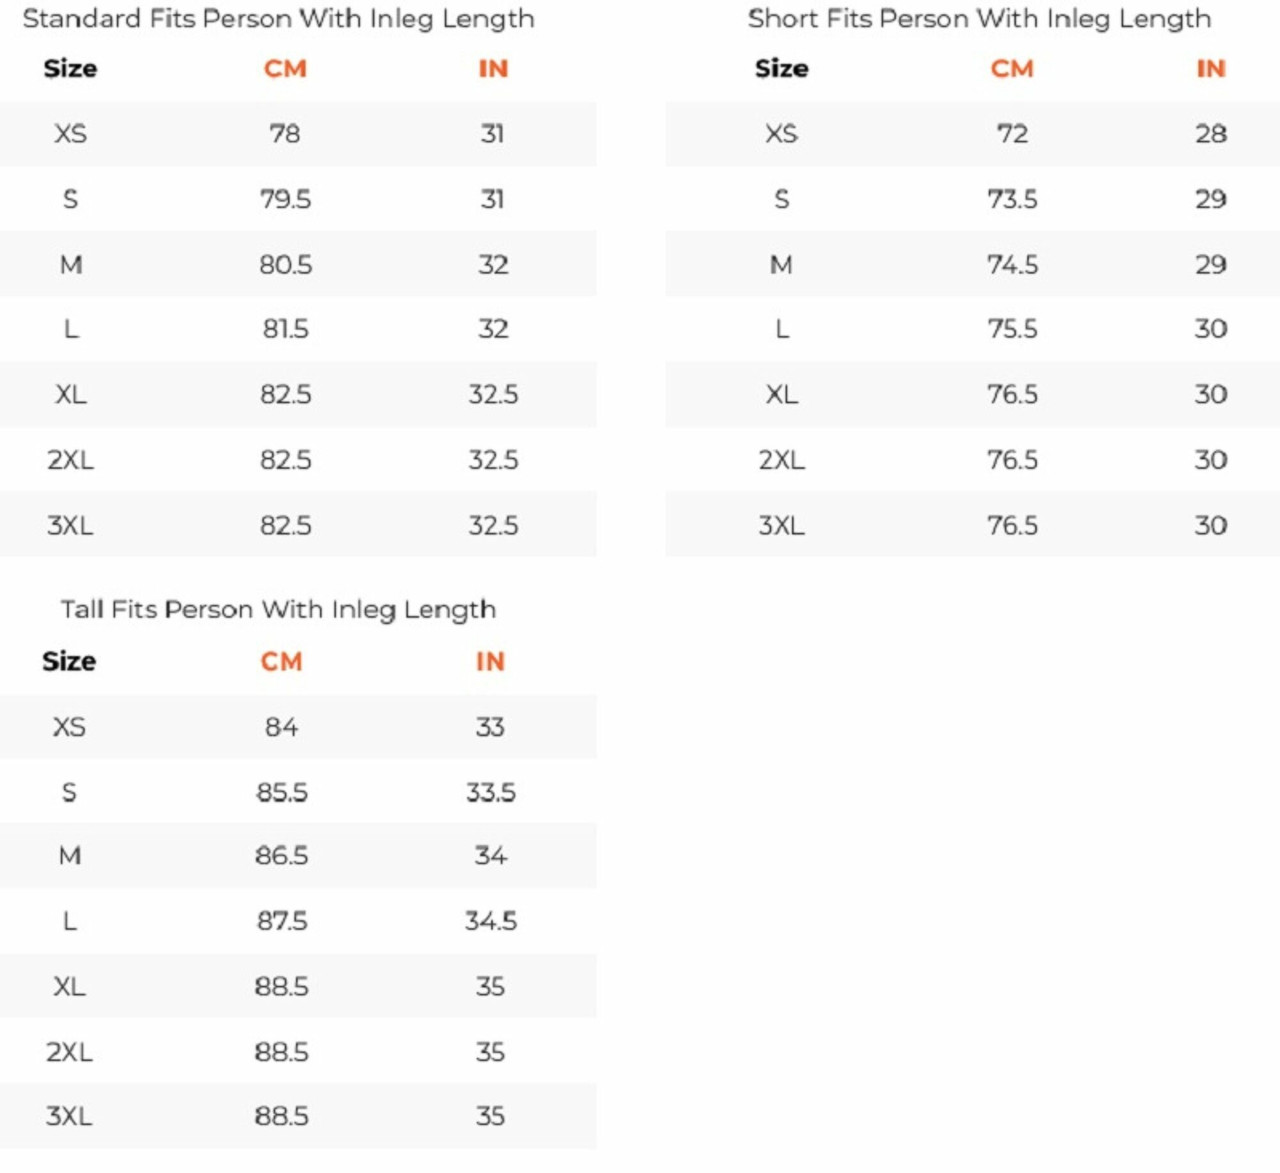Select the 81.5 cm cell for Standard L
This screenshot has height=1173, width=1280.
[285, 329]
